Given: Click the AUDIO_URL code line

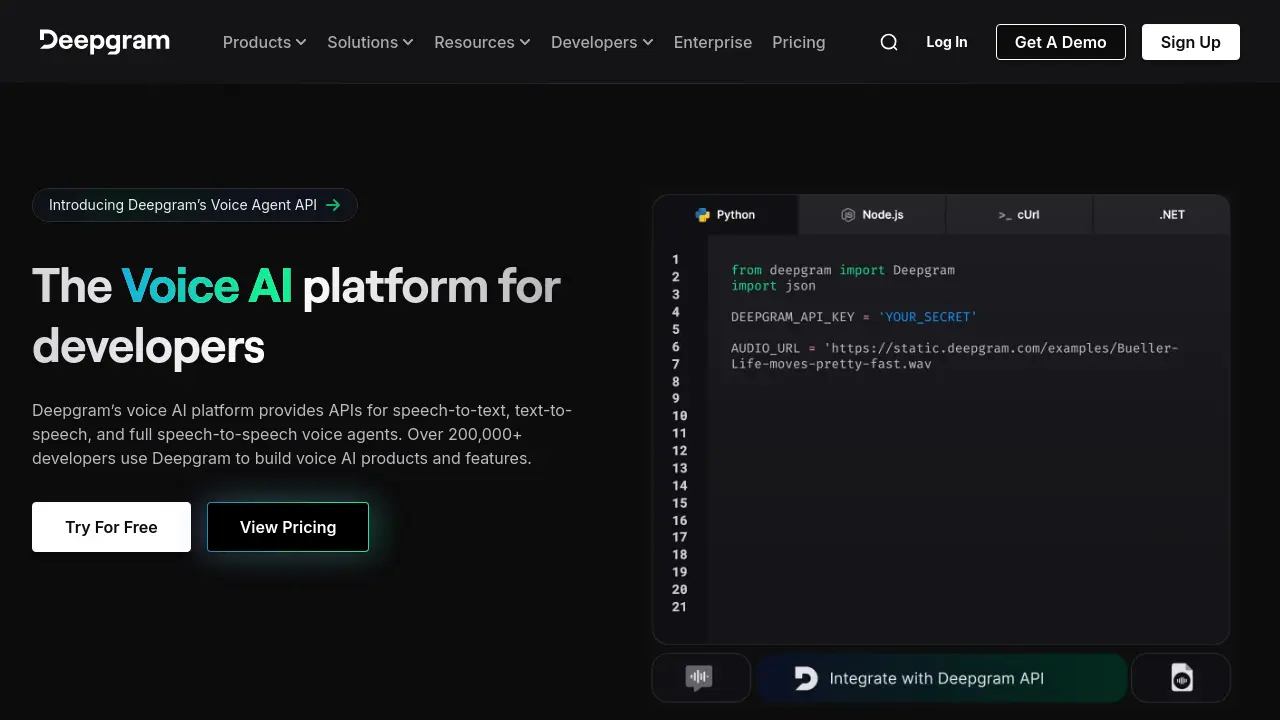Looking at the screenshot, I should [x=955, y=356].
